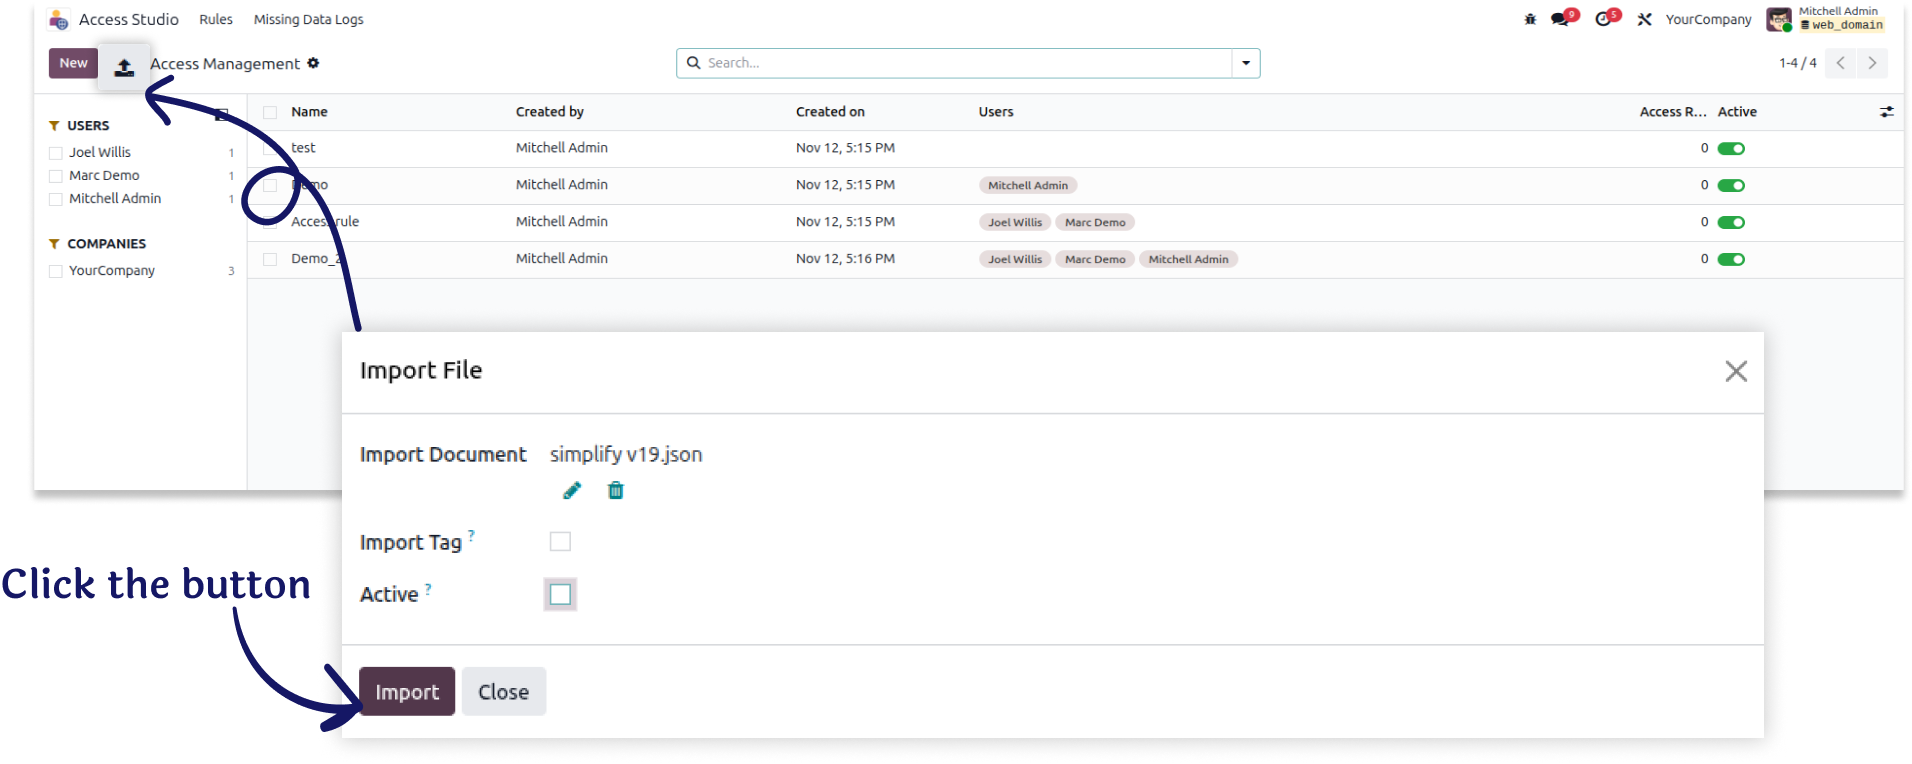
Task: Click the upload import icon
Action: point(124,67)
